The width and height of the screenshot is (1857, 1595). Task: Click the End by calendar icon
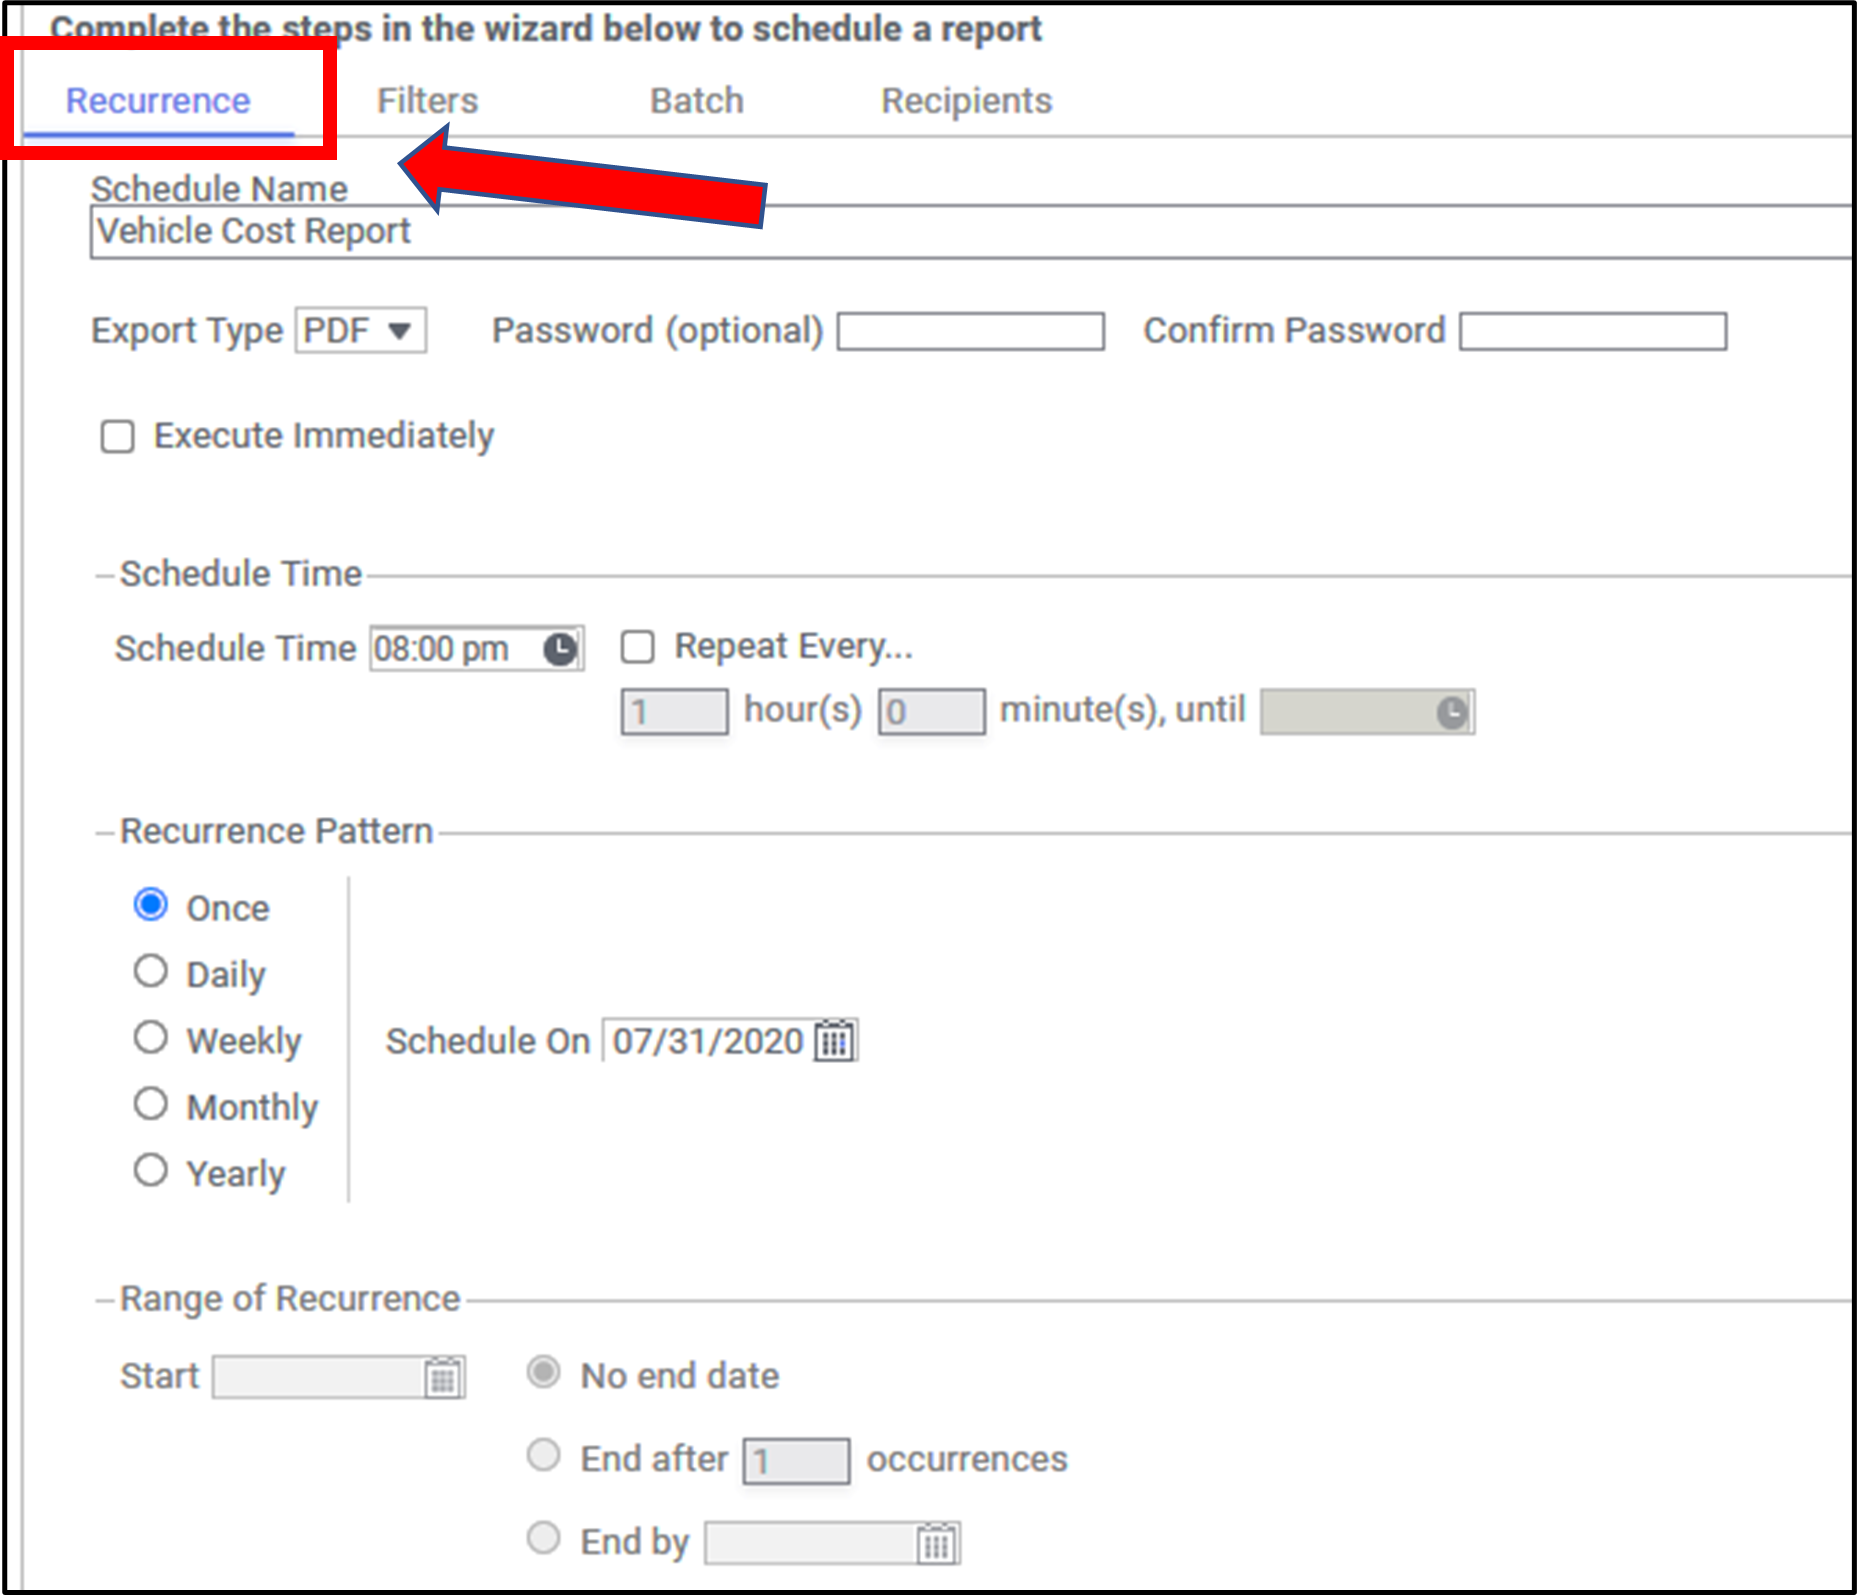[x=937, y=1543]
